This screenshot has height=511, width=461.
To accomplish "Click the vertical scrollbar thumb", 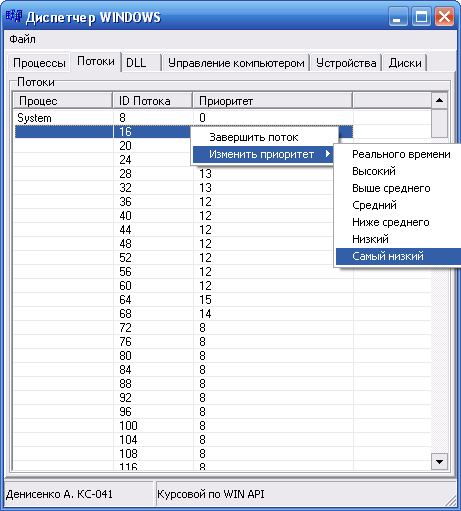I will tap(439, 123).
